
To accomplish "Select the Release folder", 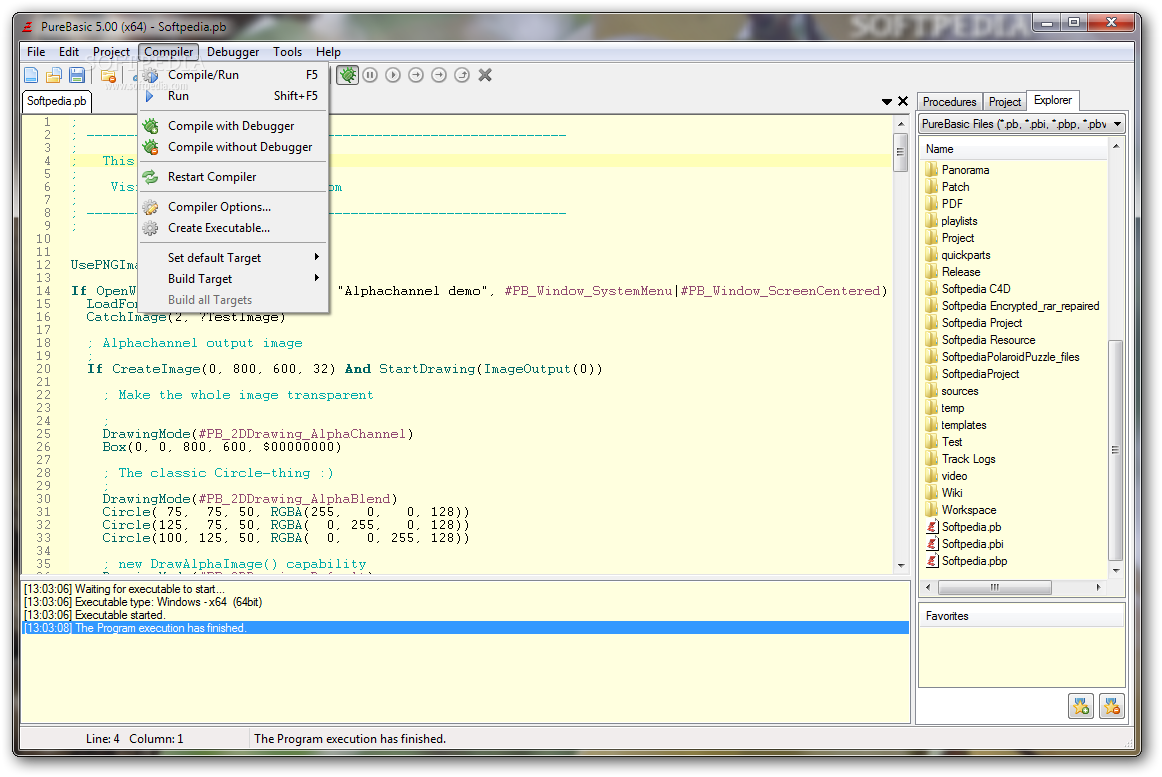I will pos(960,272).
